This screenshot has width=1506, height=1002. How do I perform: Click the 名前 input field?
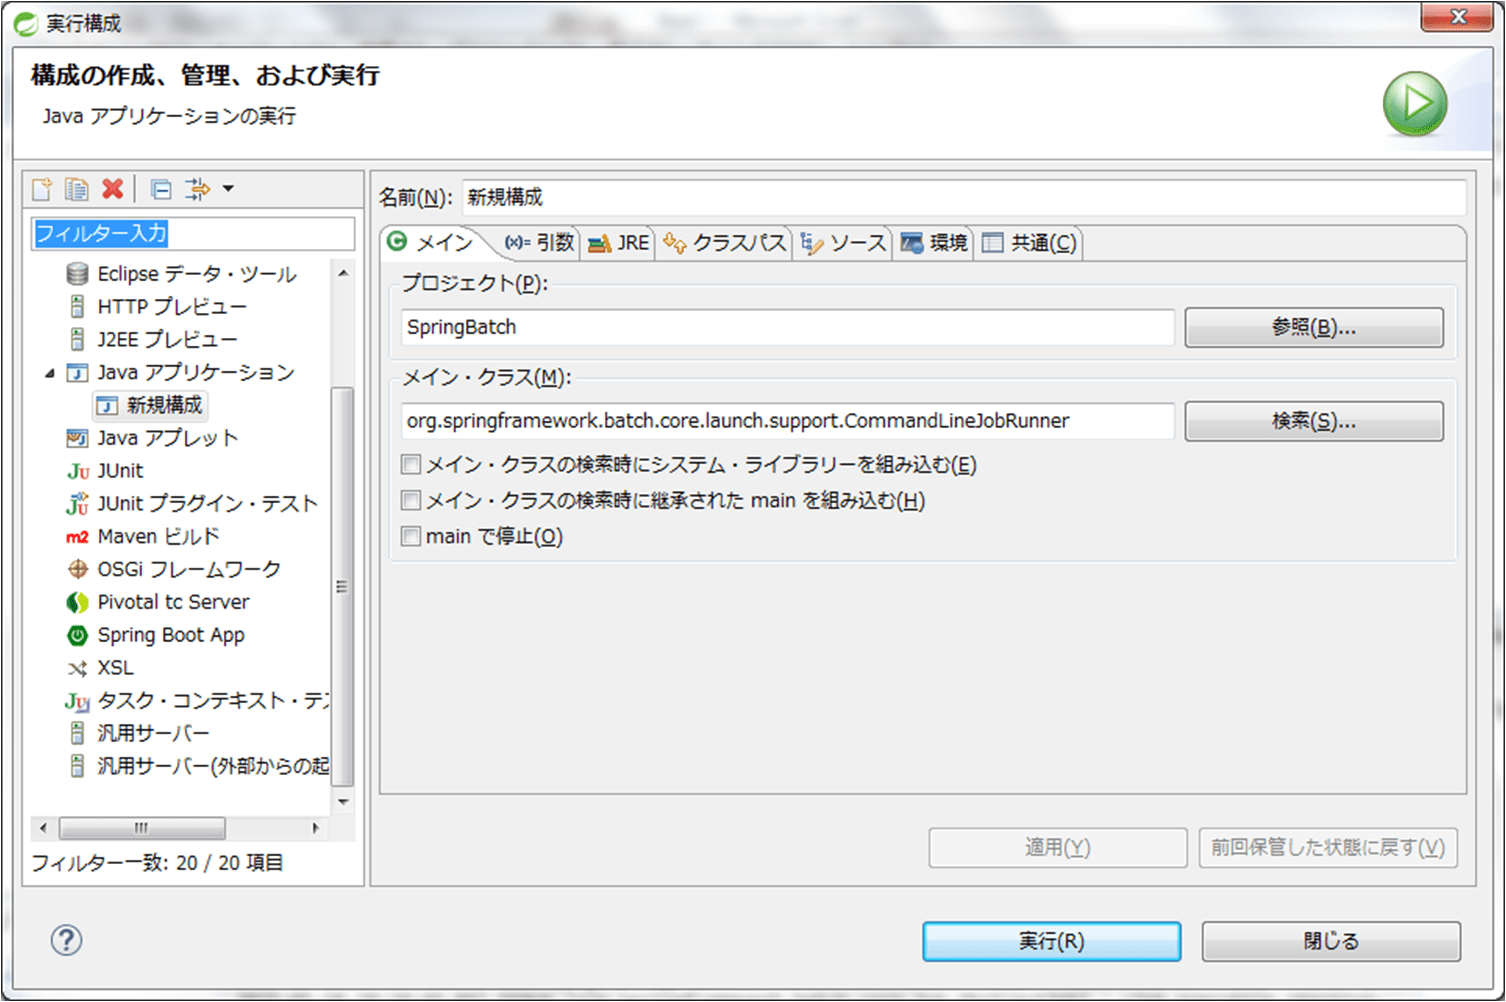click(x=964, y=197)
